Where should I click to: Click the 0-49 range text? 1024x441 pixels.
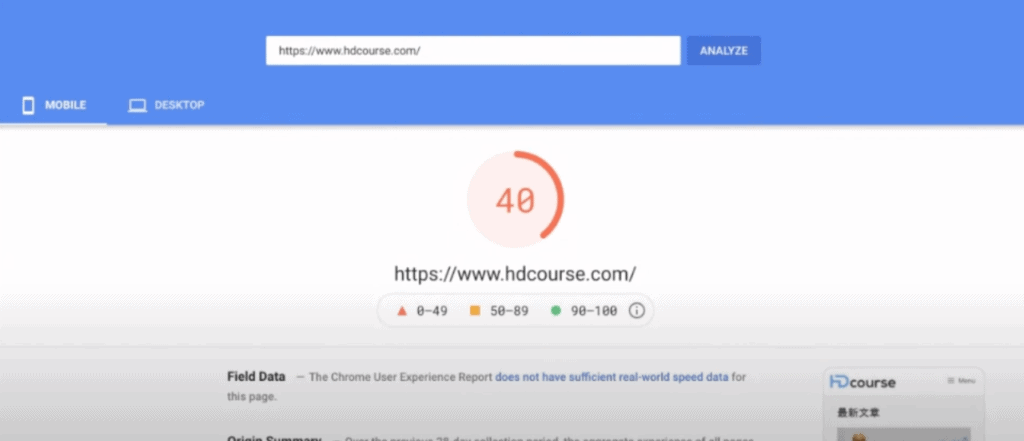(x=432, y=311)
